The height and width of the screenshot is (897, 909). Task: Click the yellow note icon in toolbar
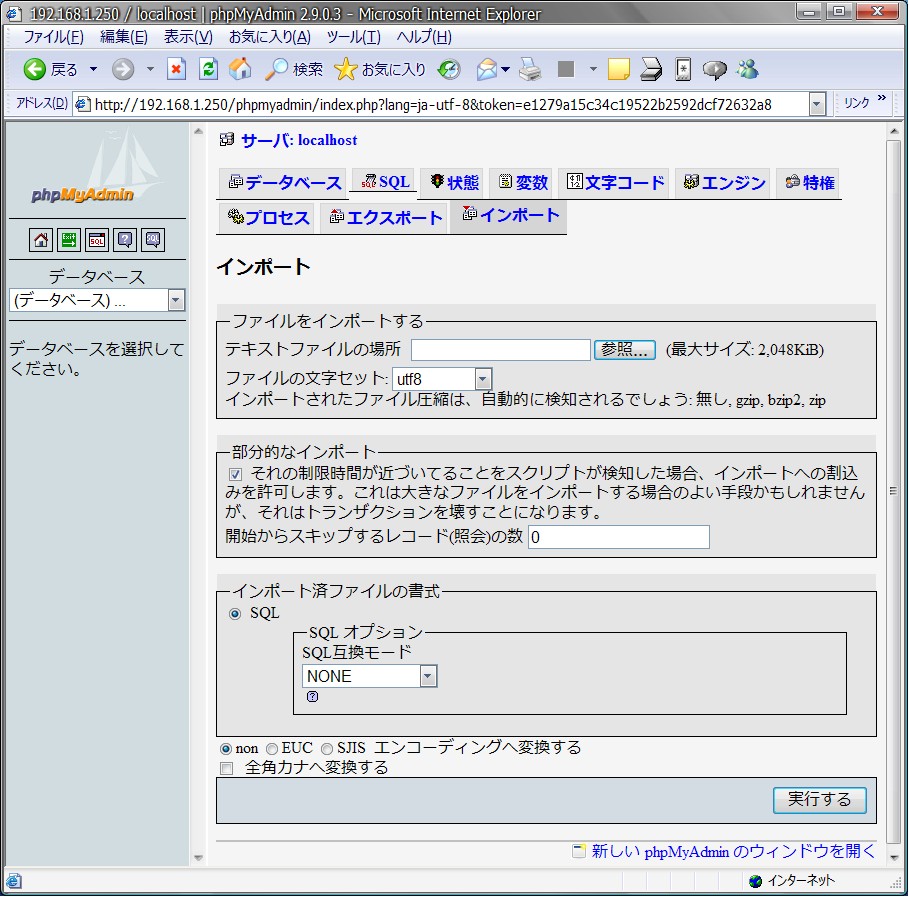point(618,70)
